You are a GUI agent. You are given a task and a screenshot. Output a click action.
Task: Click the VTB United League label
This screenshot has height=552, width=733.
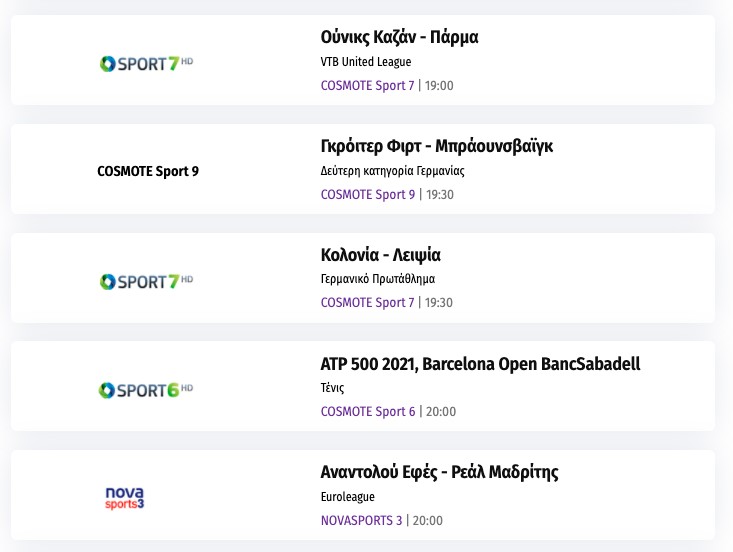coord(366,62)
